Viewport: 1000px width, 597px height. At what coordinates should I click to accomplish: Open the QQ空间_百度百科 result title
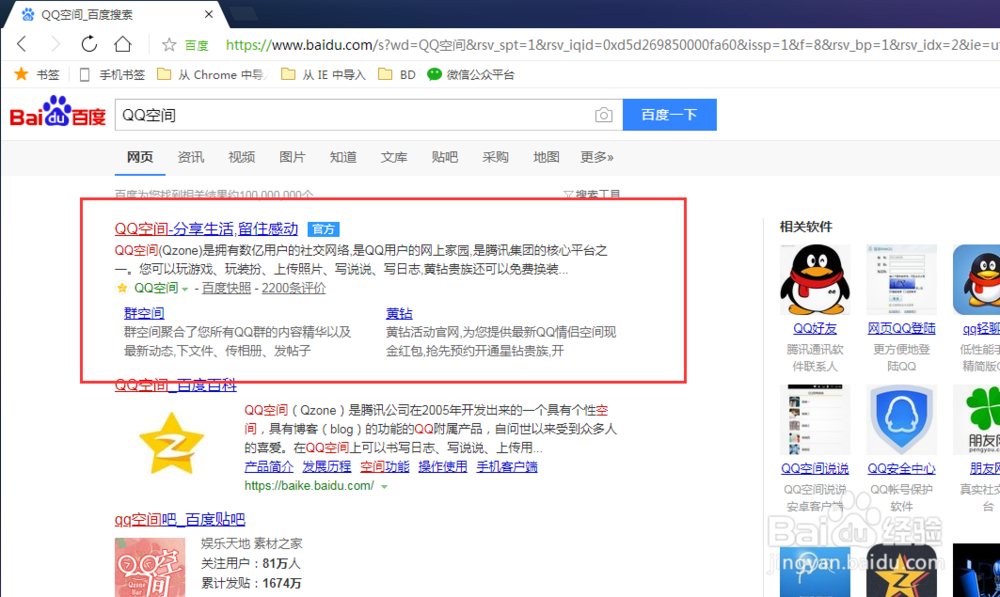tap(175, 385)
